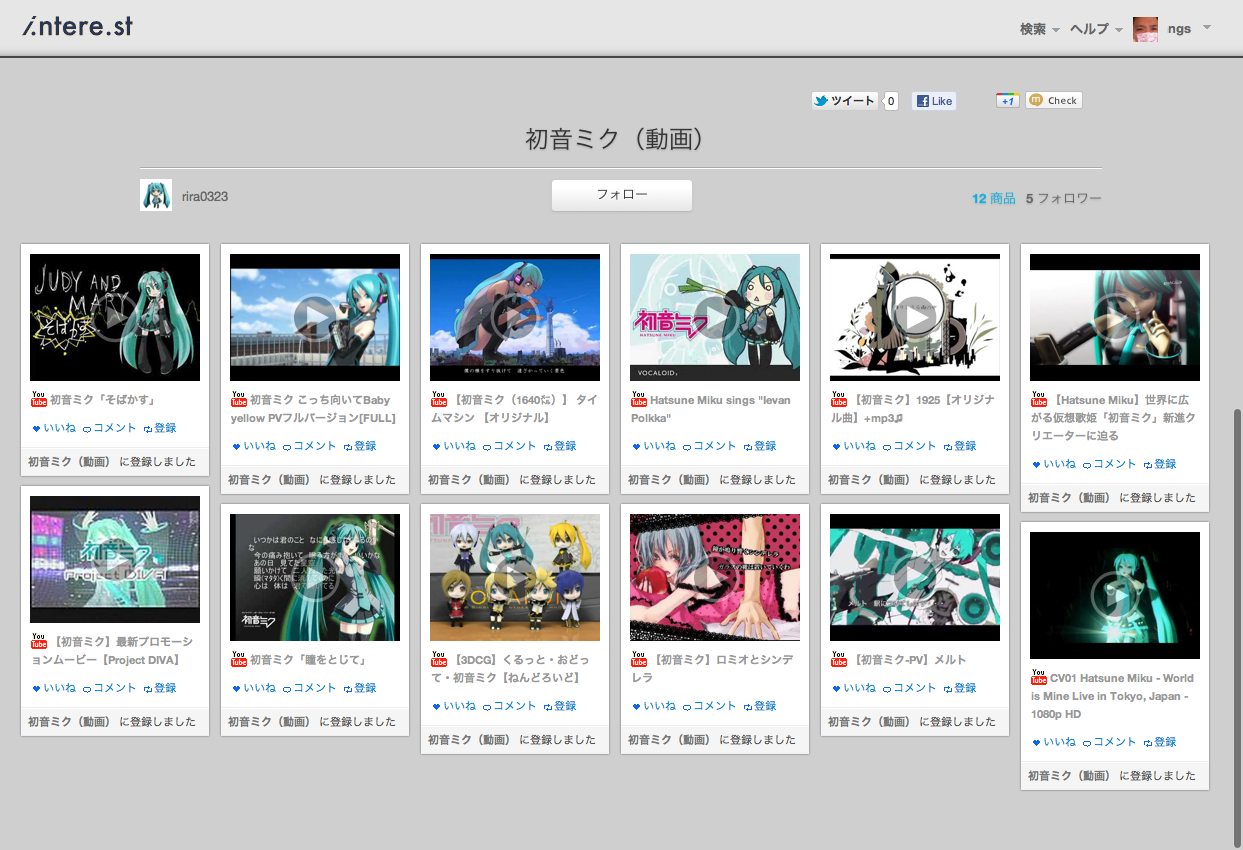Click 登録 icon on the メルト card
1243x850 pixels.
[948, 688]
